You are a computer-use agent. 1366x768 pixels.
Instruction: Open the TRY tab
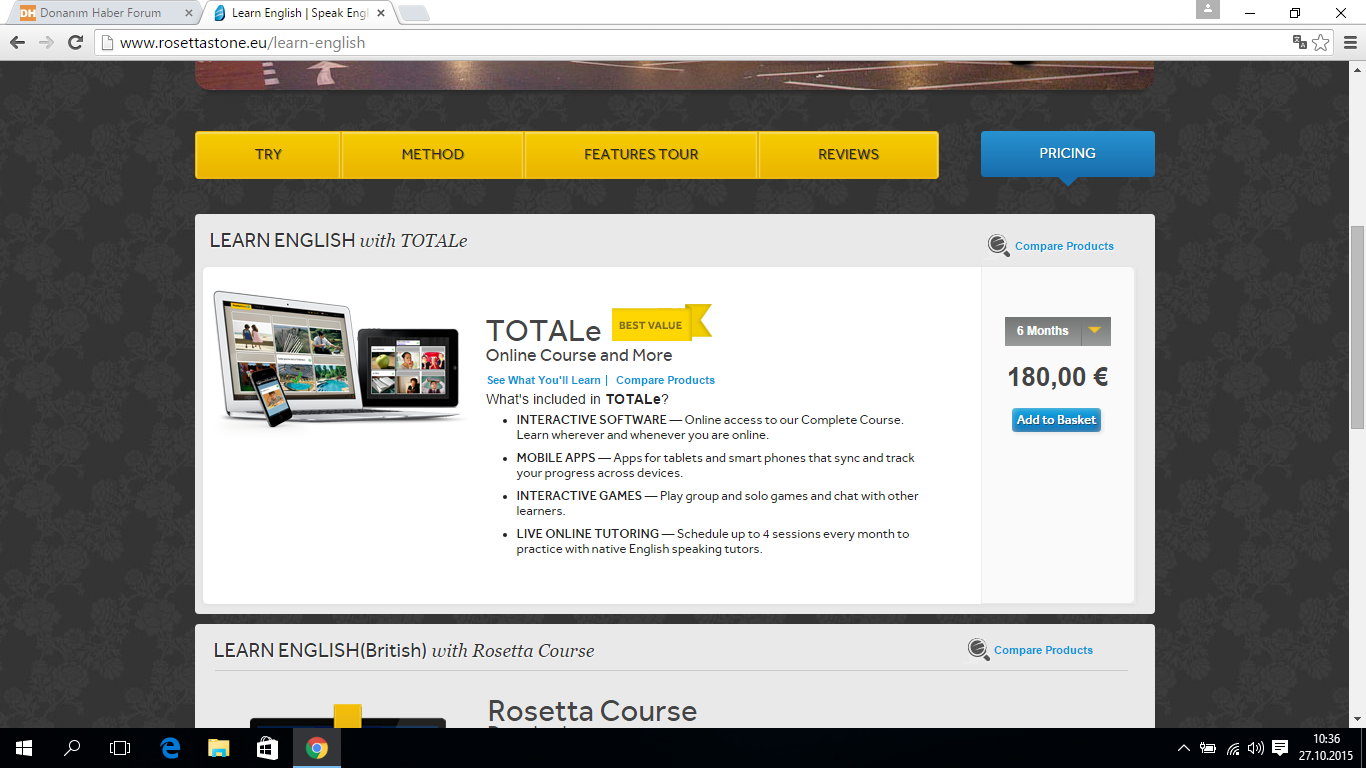268,154
